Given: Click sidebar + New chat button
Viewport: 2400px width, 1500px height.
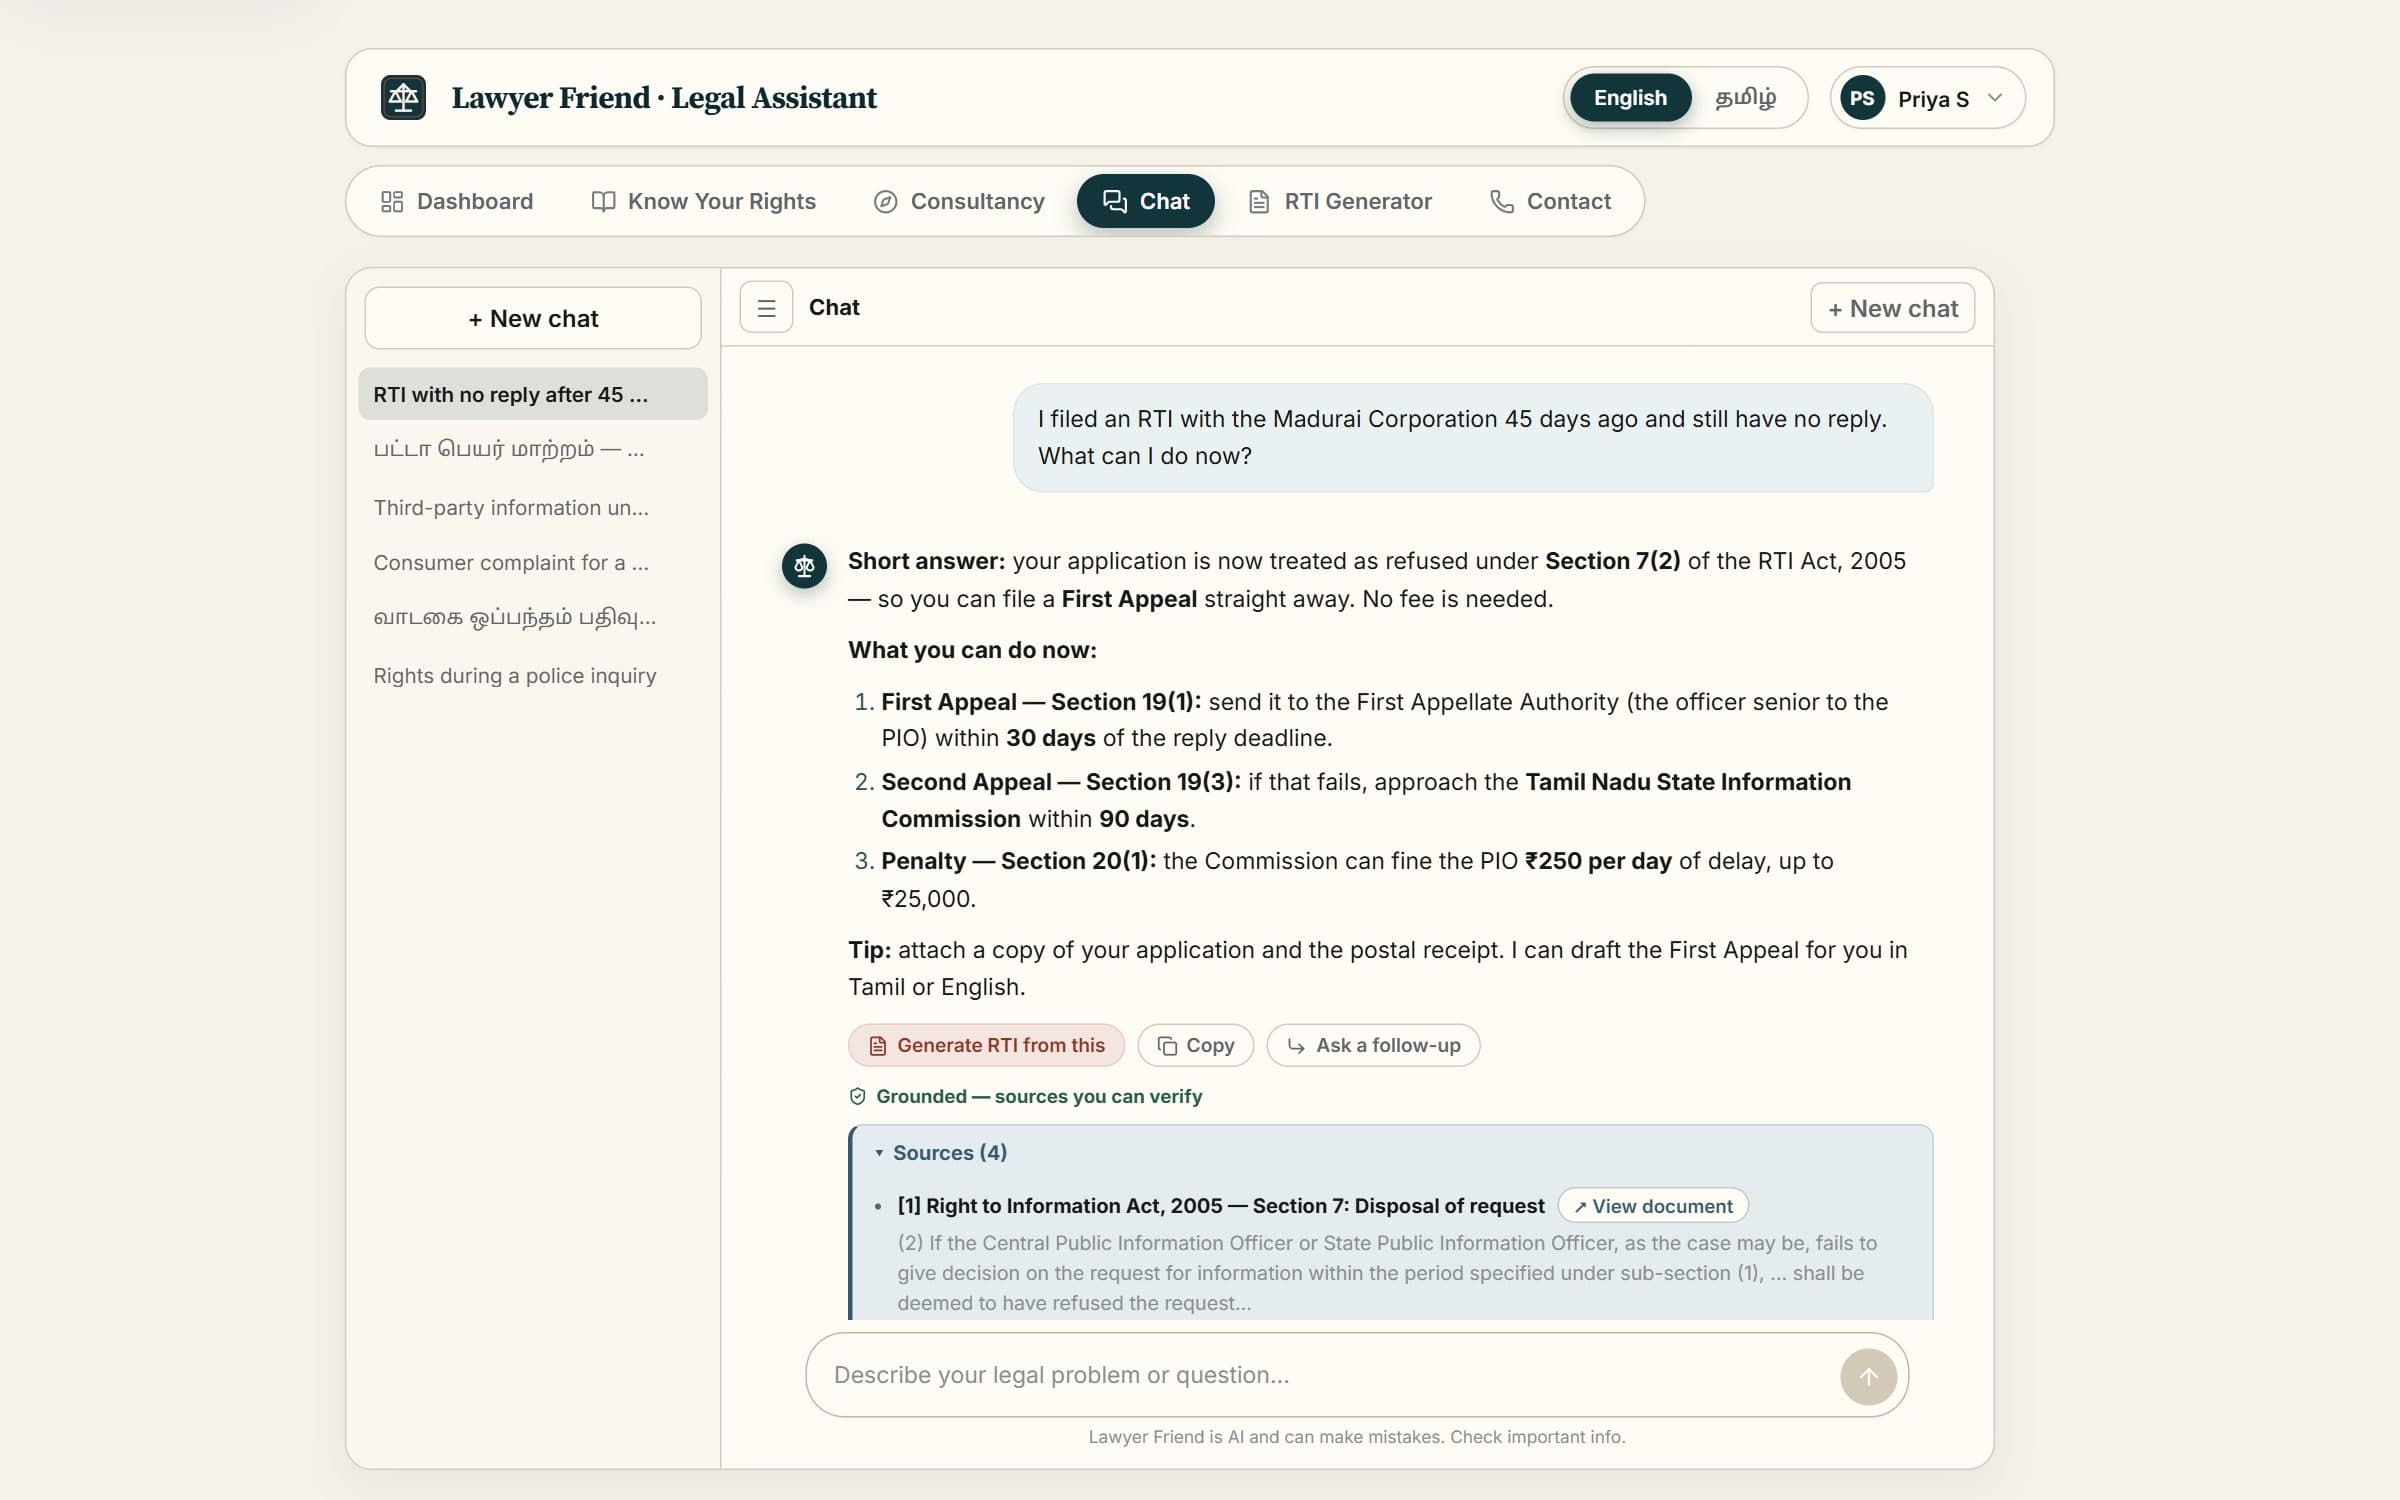Looking at the screenshot, I should 533,318.
